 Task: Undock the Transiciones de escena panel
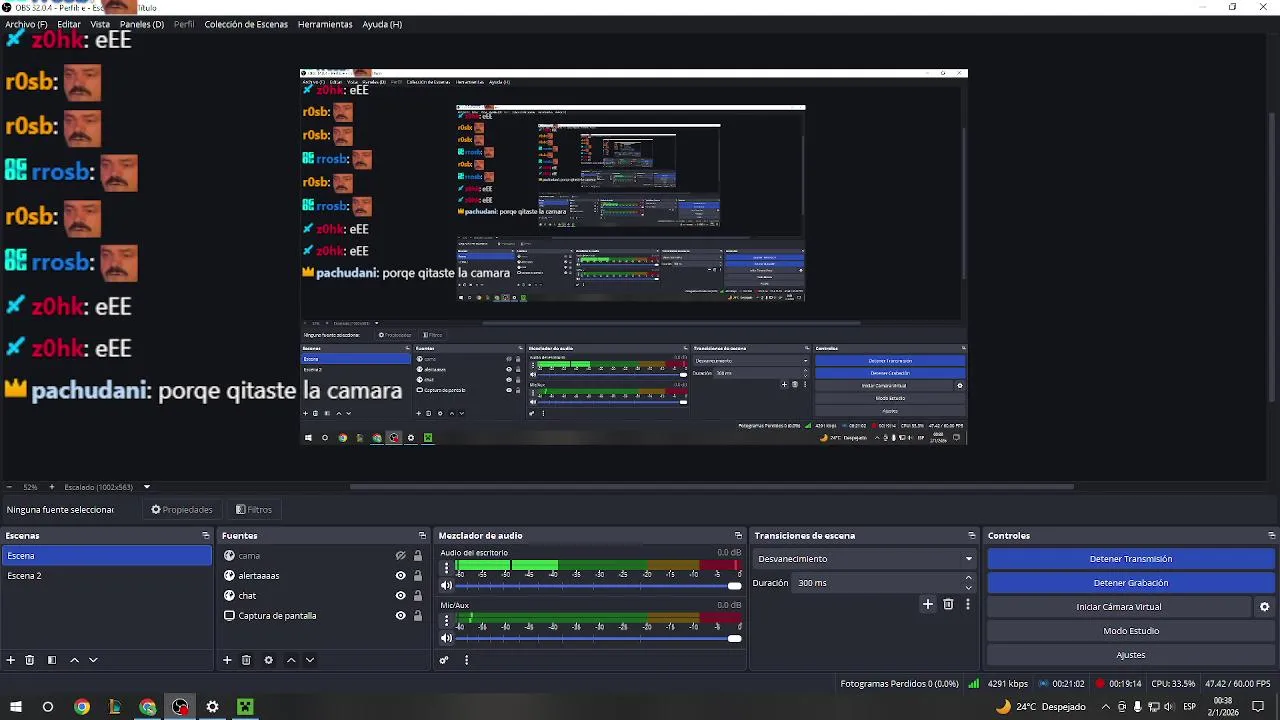tap(971, 536)
